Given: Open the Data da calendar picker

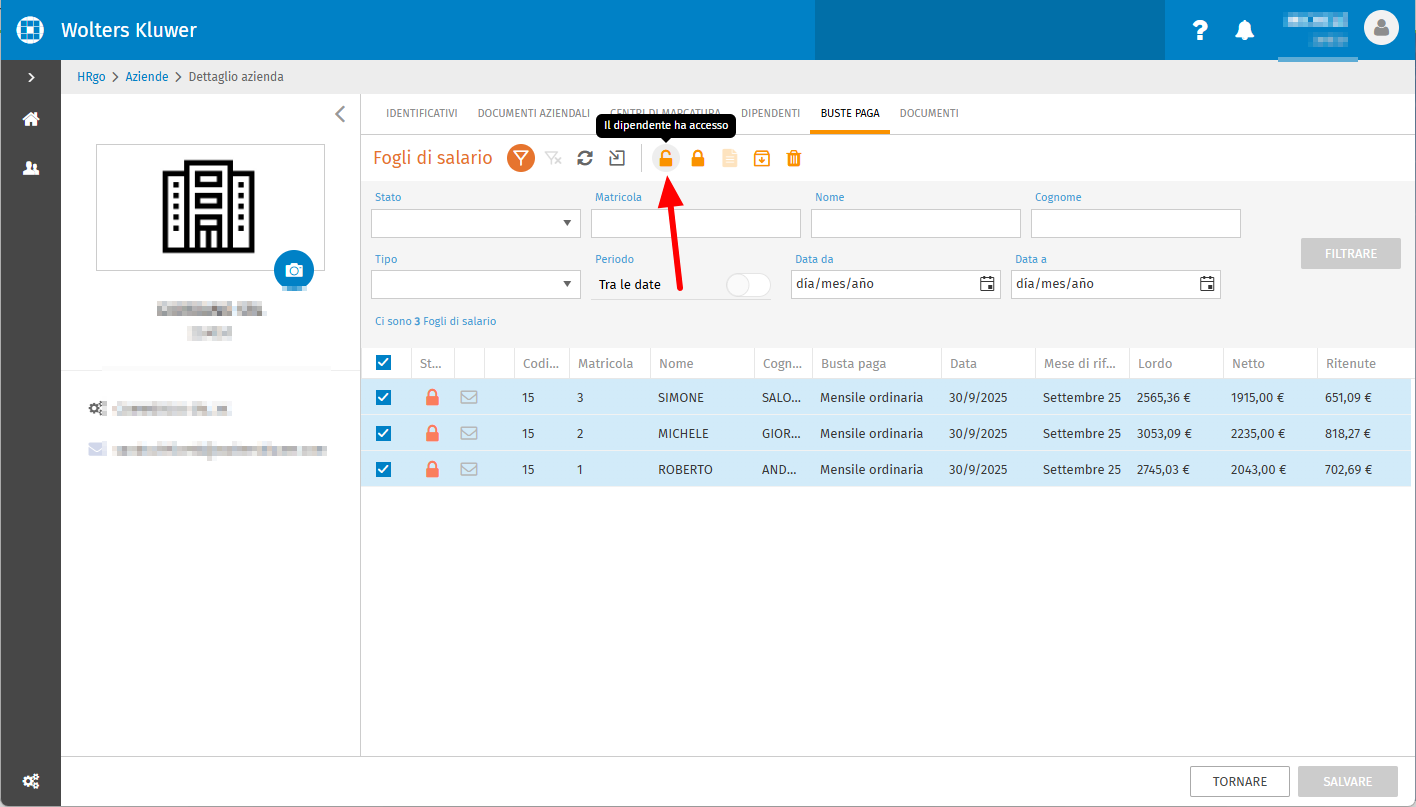Looking at the screenshot, I should (987, 284).
